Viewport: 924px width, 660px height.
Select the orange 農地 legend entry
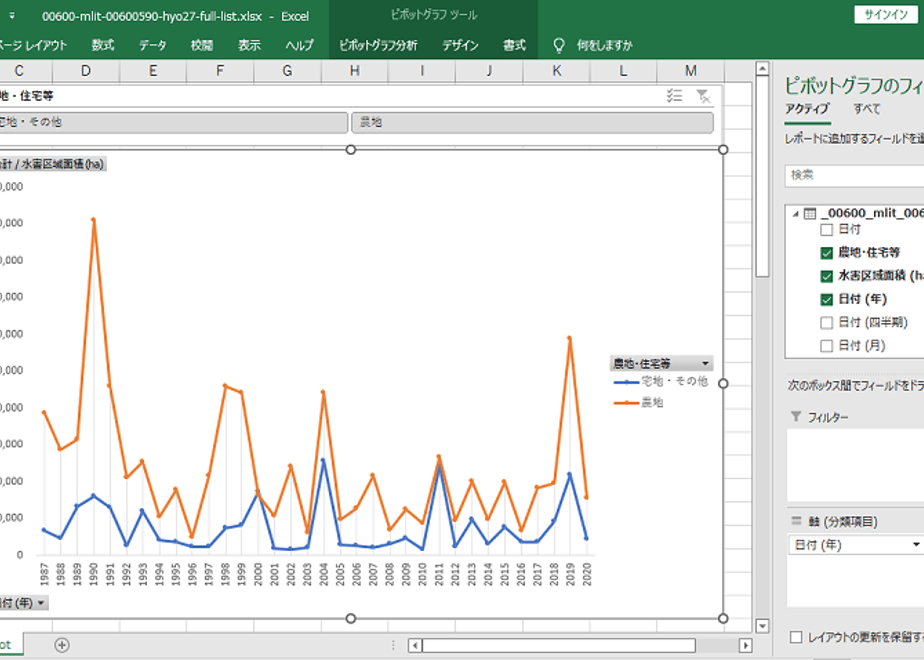click(638, 402)
